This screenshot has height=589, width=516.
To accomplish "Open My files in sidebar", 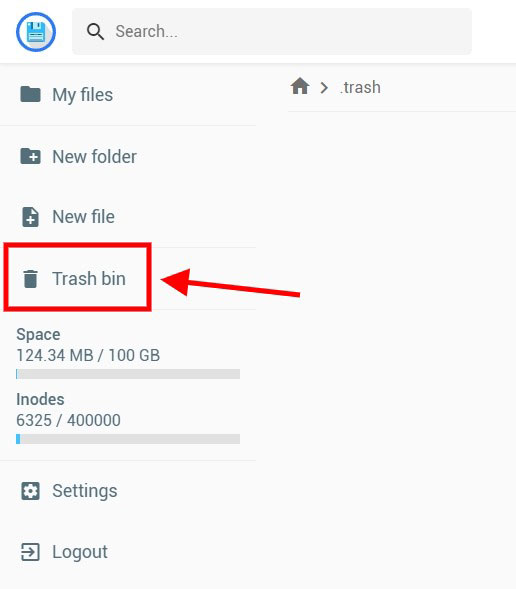I will (128, 94).
